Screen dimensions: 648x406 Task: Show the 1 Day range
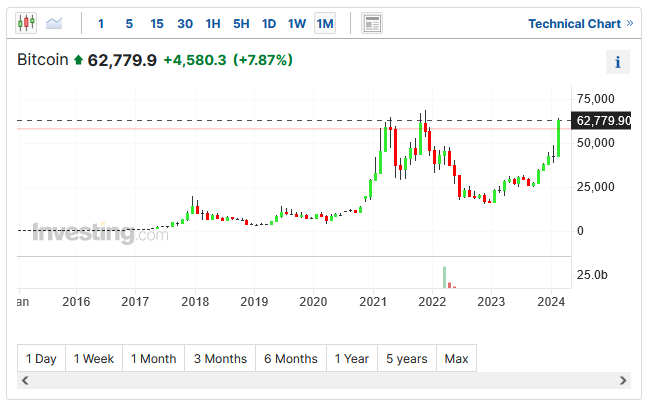tap(41, 358)
